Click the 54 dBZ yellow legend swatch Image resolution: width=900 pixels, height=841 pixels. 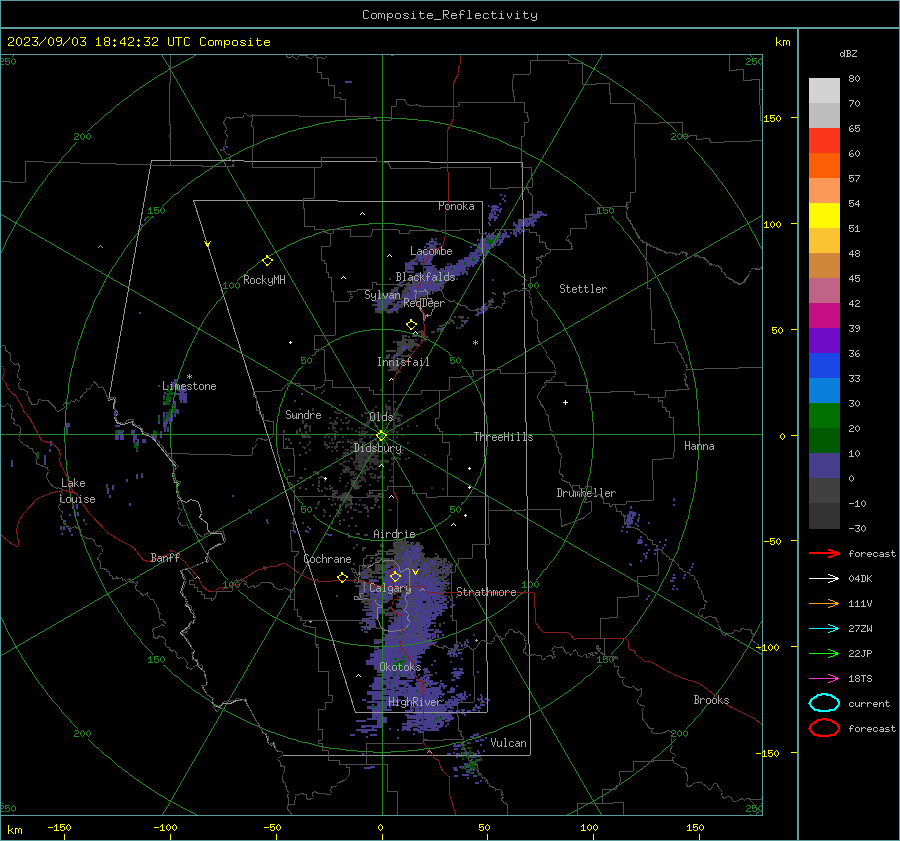[x=824, y=215]
